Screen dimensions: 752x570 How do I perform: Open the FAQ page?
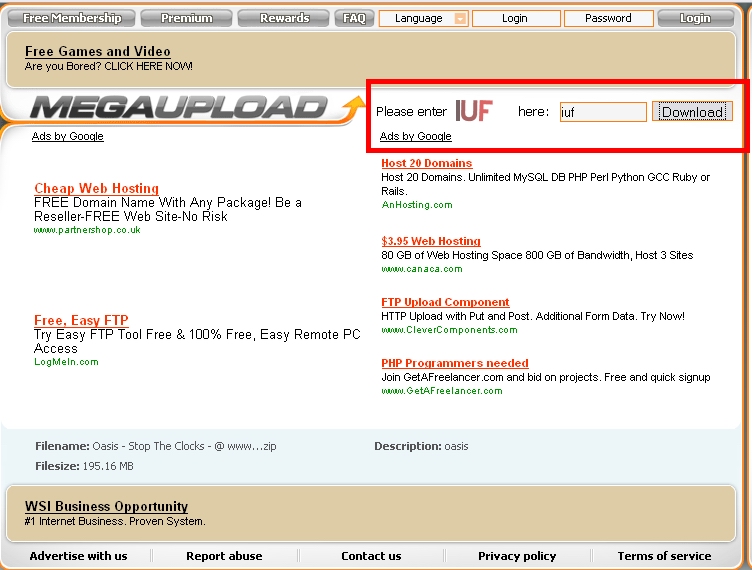(354, 18)
